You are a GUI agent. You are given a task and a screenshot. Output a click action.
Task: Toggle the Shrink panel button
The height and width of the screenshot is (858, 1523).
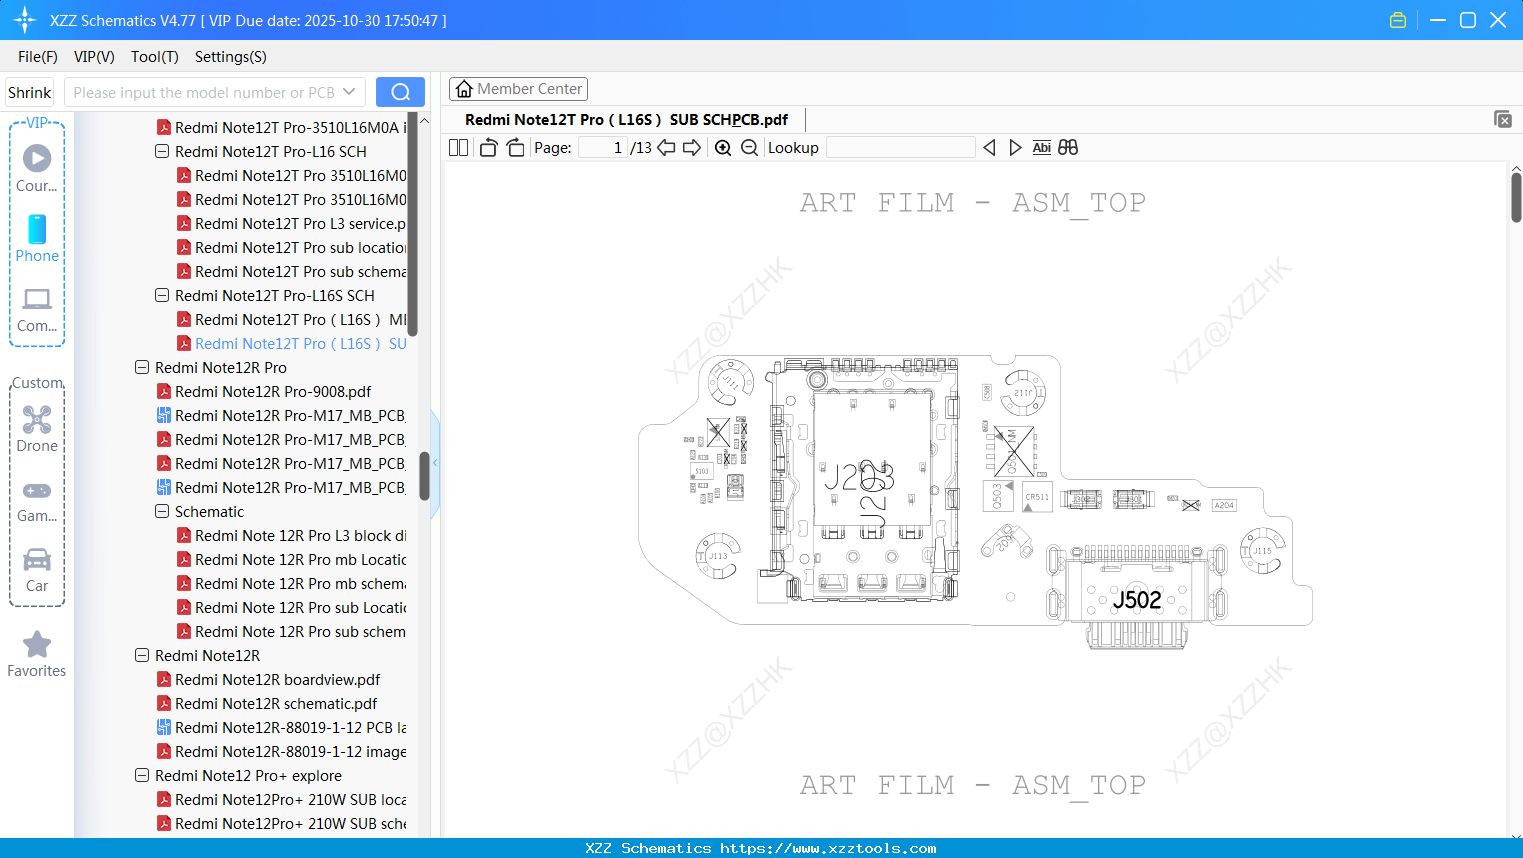(30, 92)
